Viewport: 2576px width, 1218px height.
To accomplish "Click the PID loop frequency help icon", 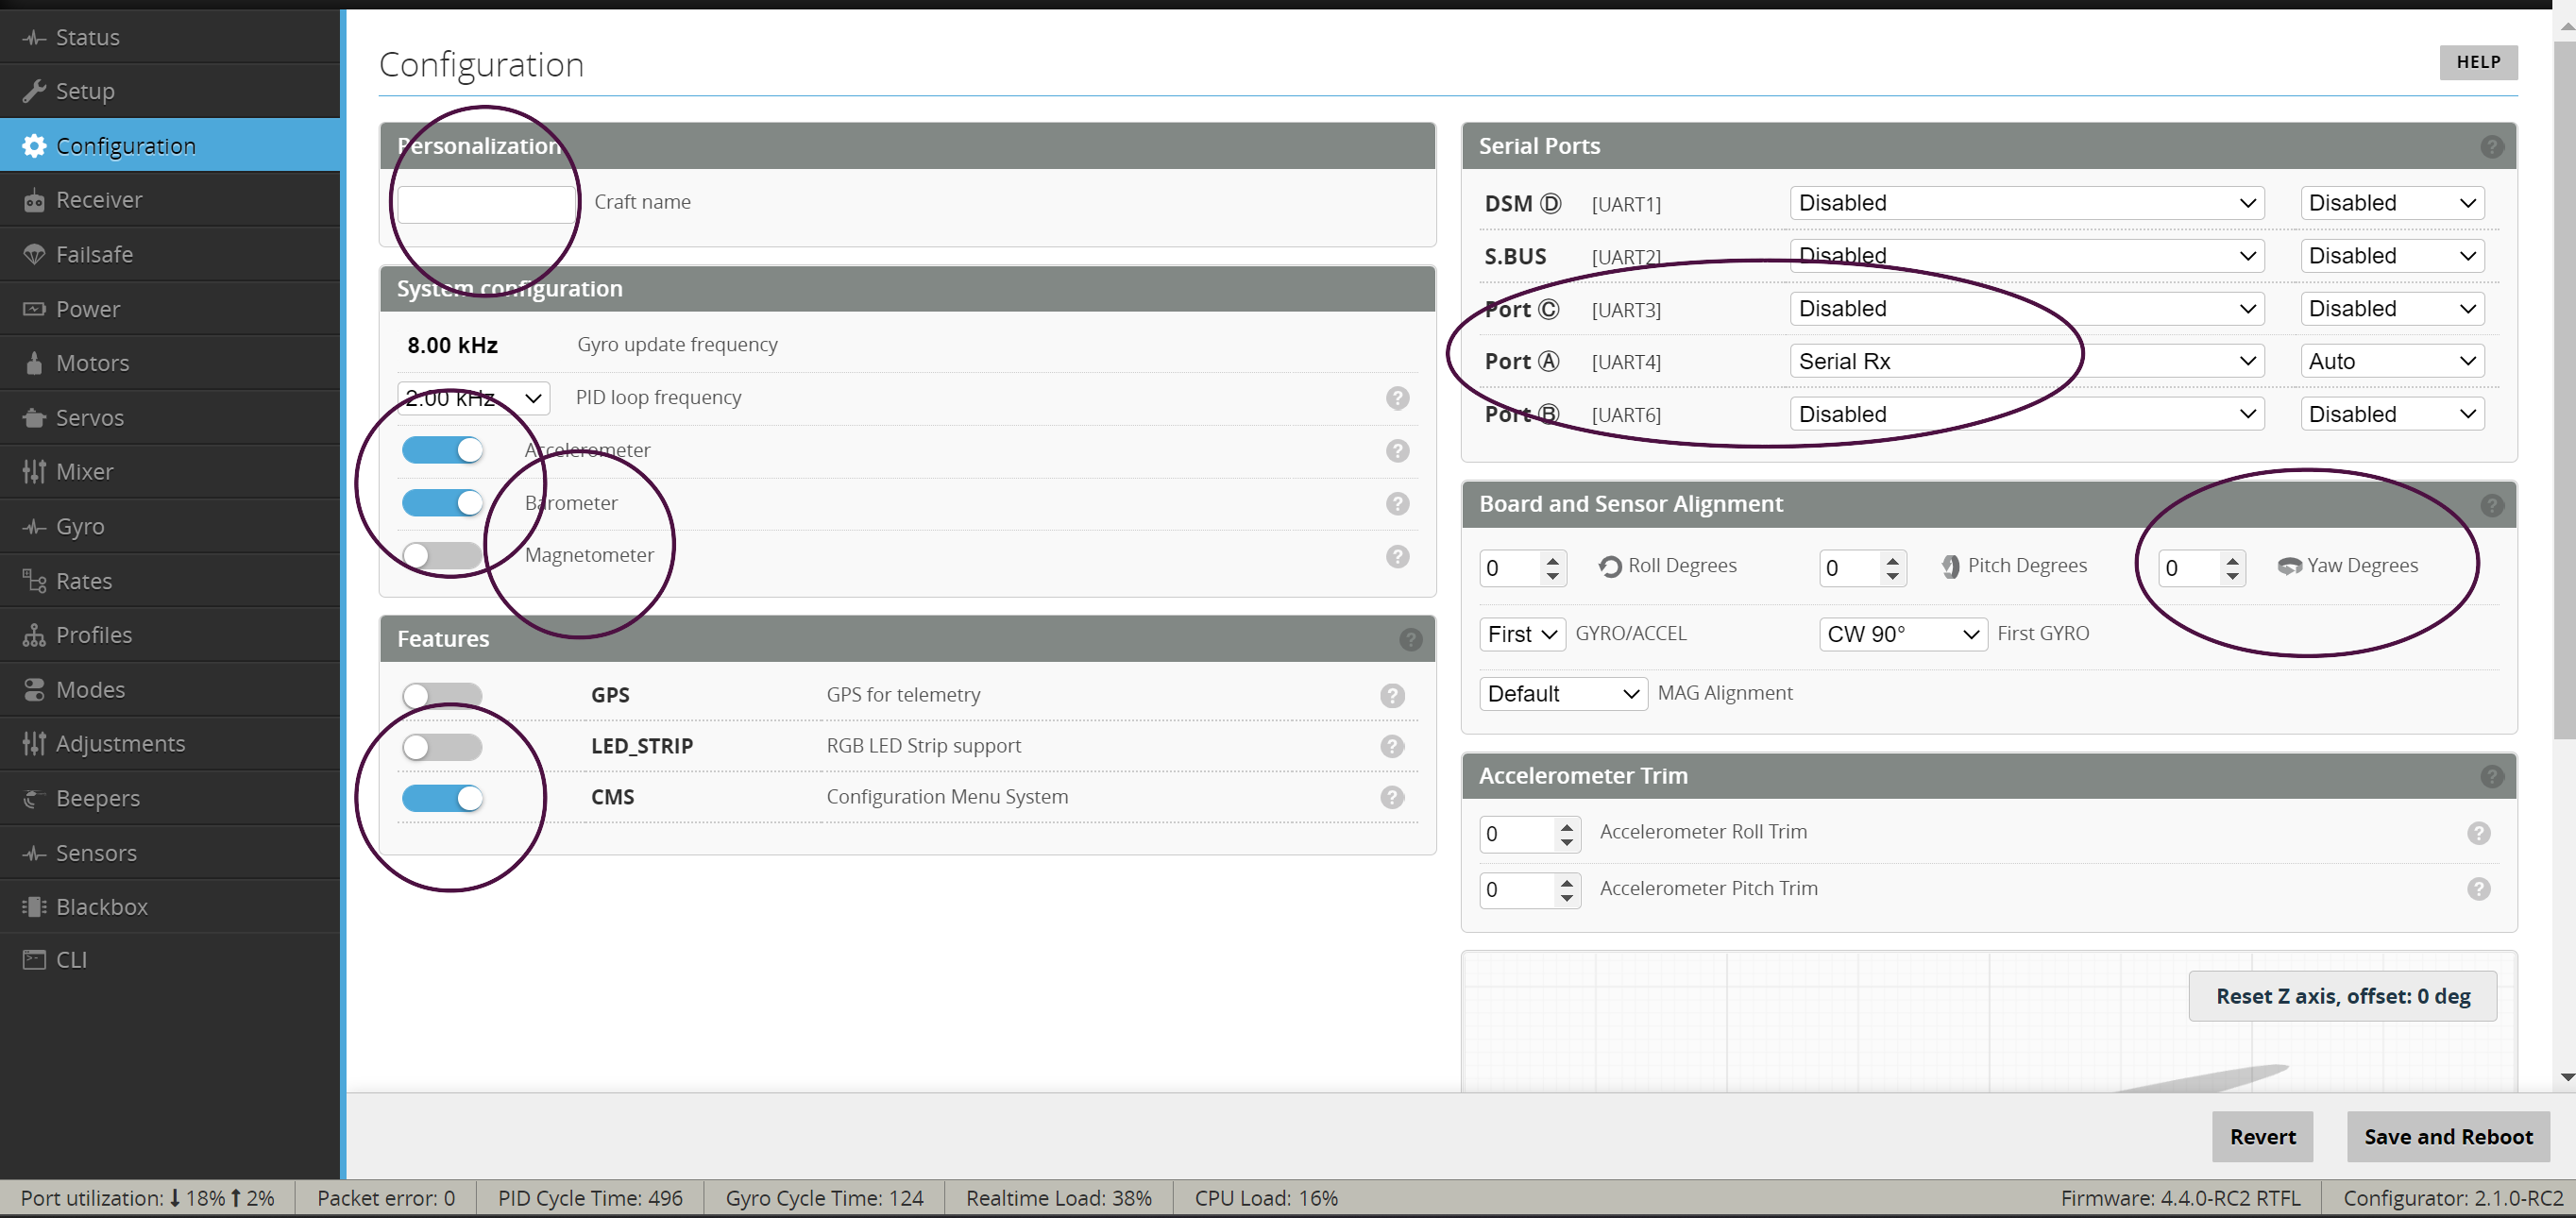I will (1397, 398).
